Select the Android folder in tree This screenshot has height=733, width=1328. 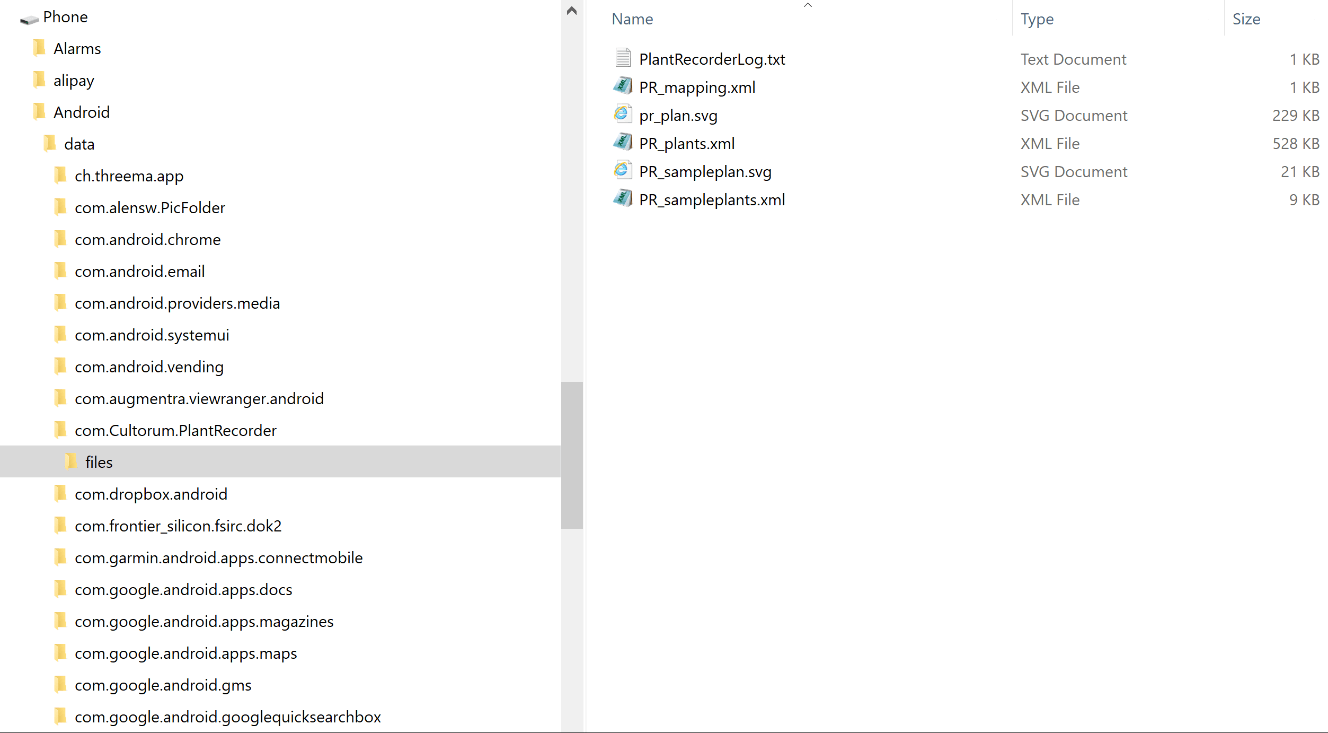tap(81, 112)
